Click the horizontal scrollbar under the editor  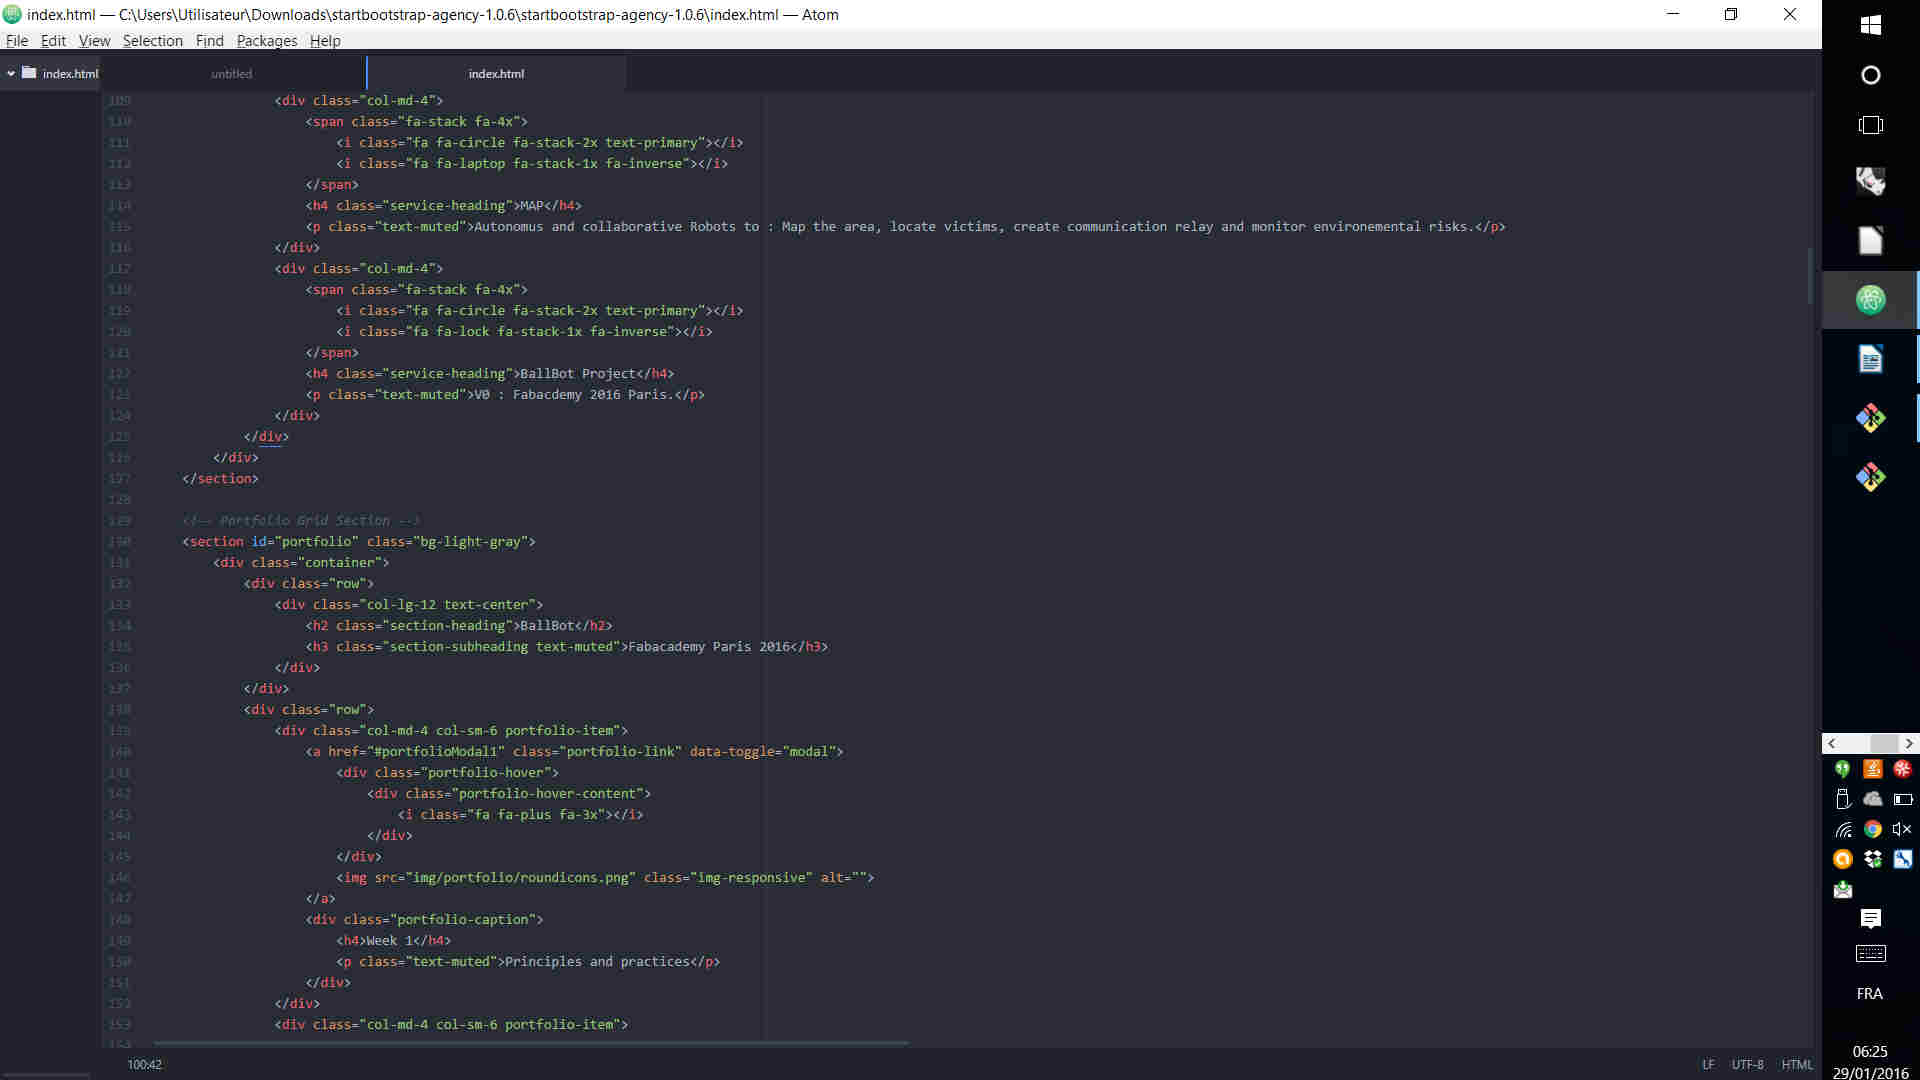click(530, 1043)
